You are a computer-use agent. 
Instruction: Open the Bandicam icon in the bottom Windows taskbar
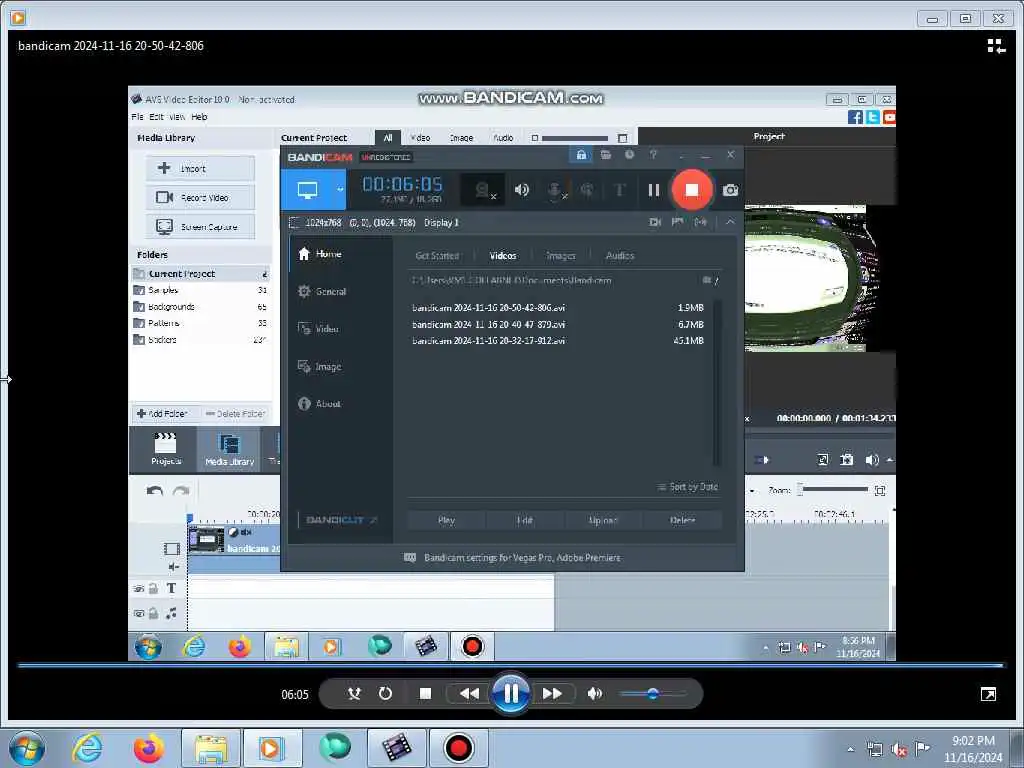tap(458, 748)
